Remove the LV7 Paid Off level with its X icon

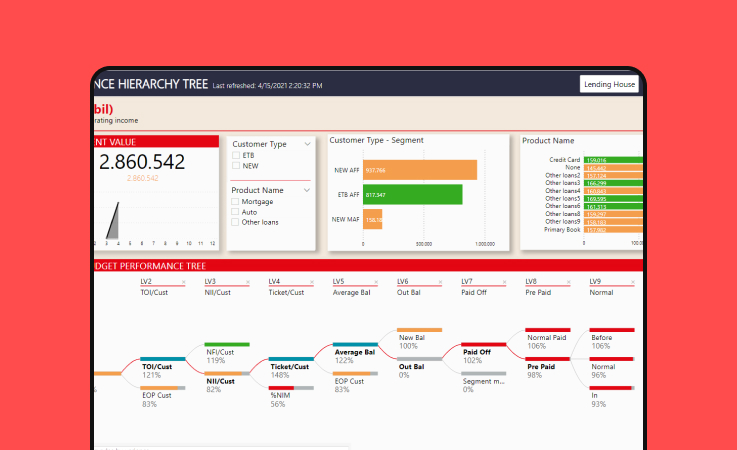coord(505,282)
